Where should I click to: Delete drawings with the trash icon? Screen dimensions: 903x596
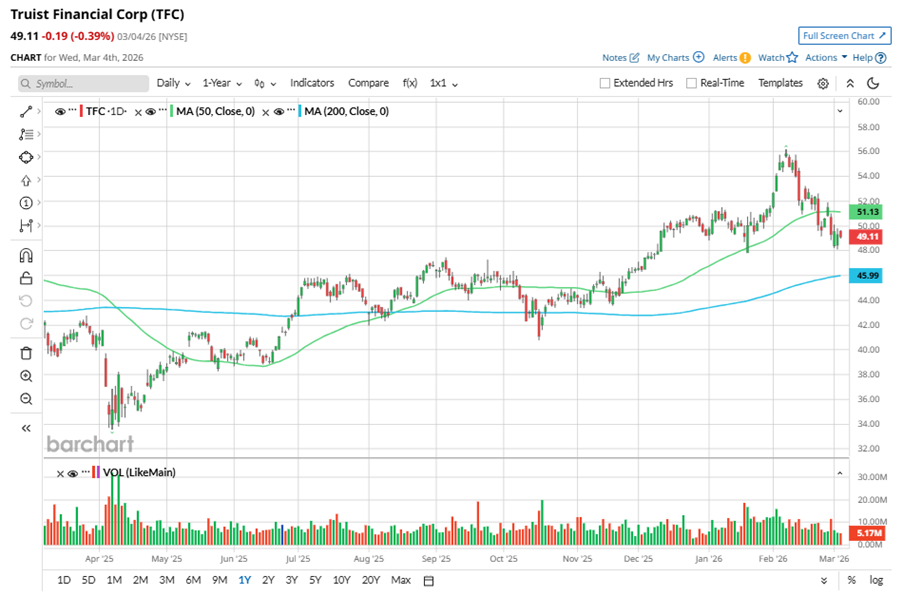(x=26, y=352)
